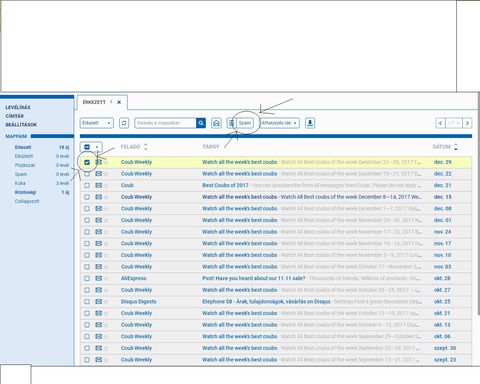Open the Csillagozott starred folder
This screenshot has height=384, width=480.
27,201
